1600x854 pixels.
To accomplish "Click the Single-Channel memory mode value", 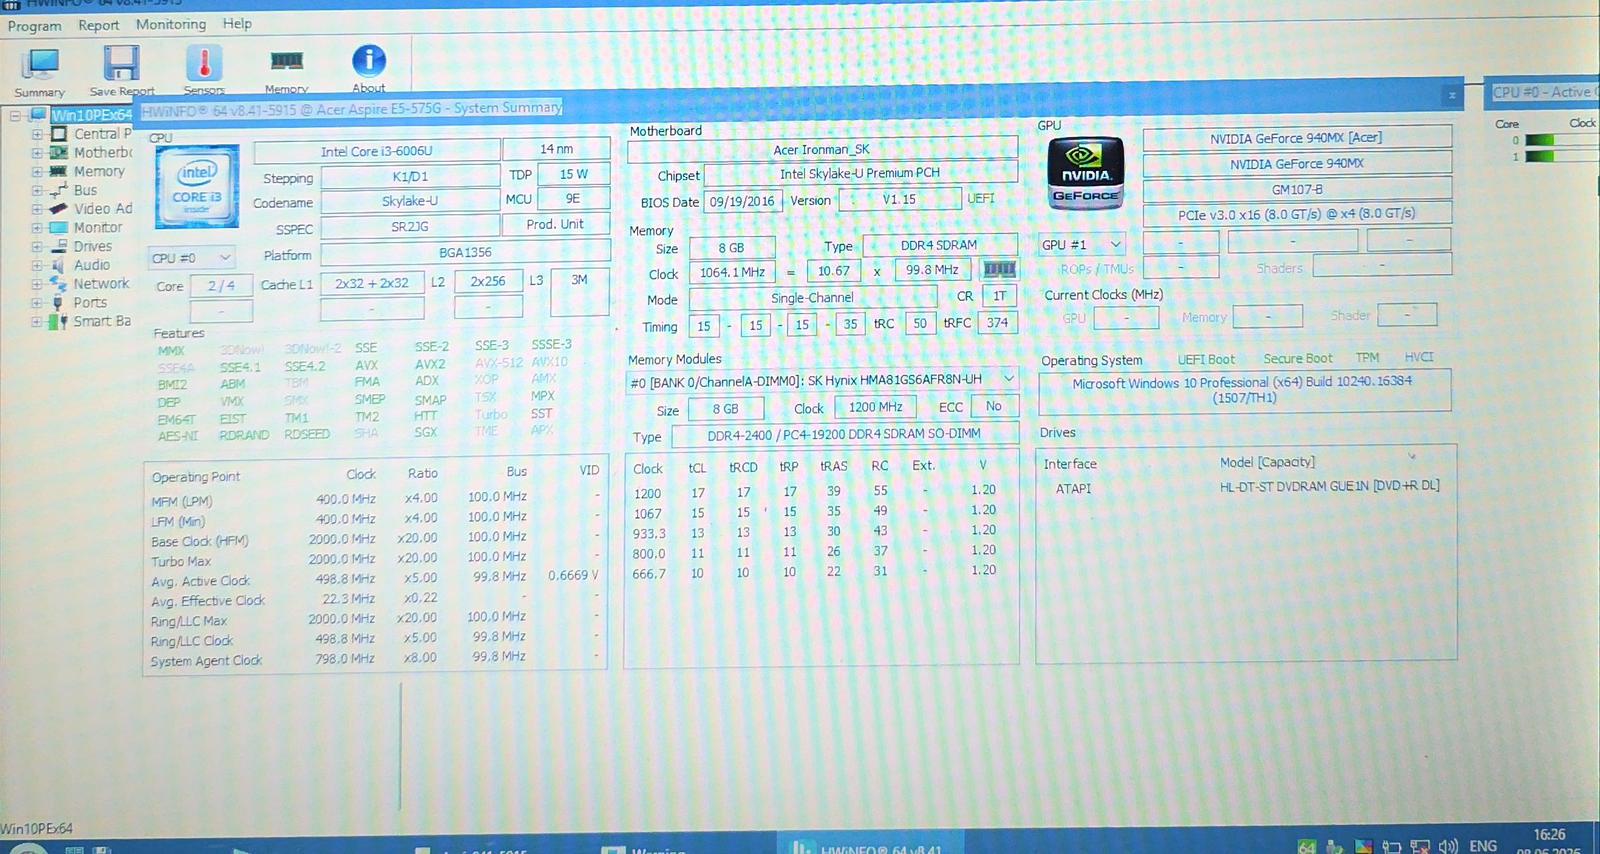I will (812, 298).
